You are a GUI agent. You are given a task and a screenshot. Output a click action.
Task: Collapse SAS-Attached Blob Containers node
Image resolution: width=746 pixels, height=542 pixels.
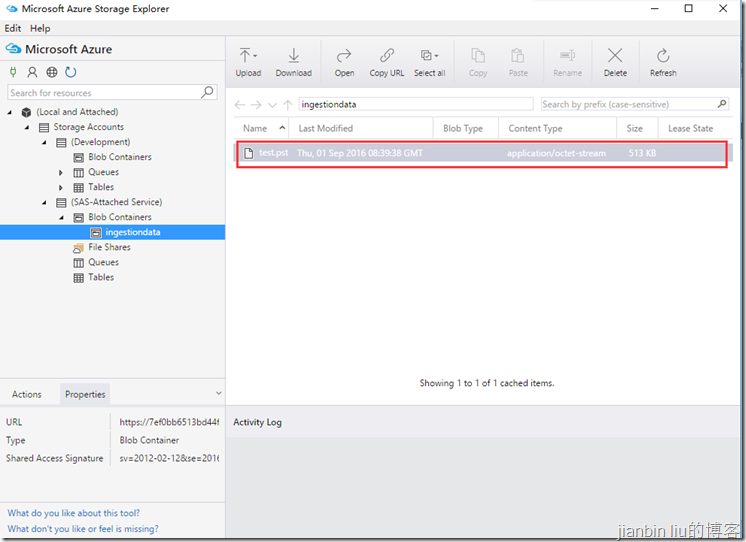[61, 217]
